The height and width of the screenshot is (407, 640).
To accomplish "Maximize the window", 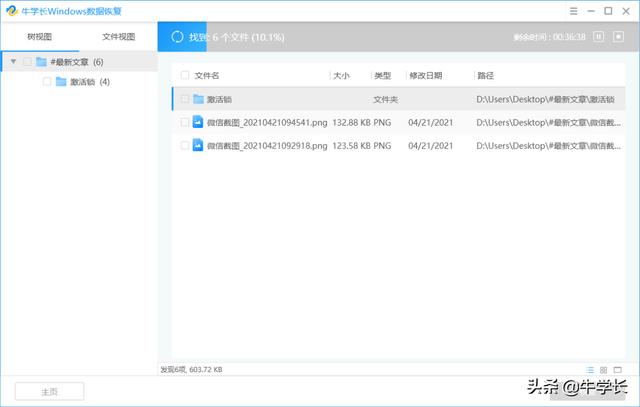I will point(608,11).
